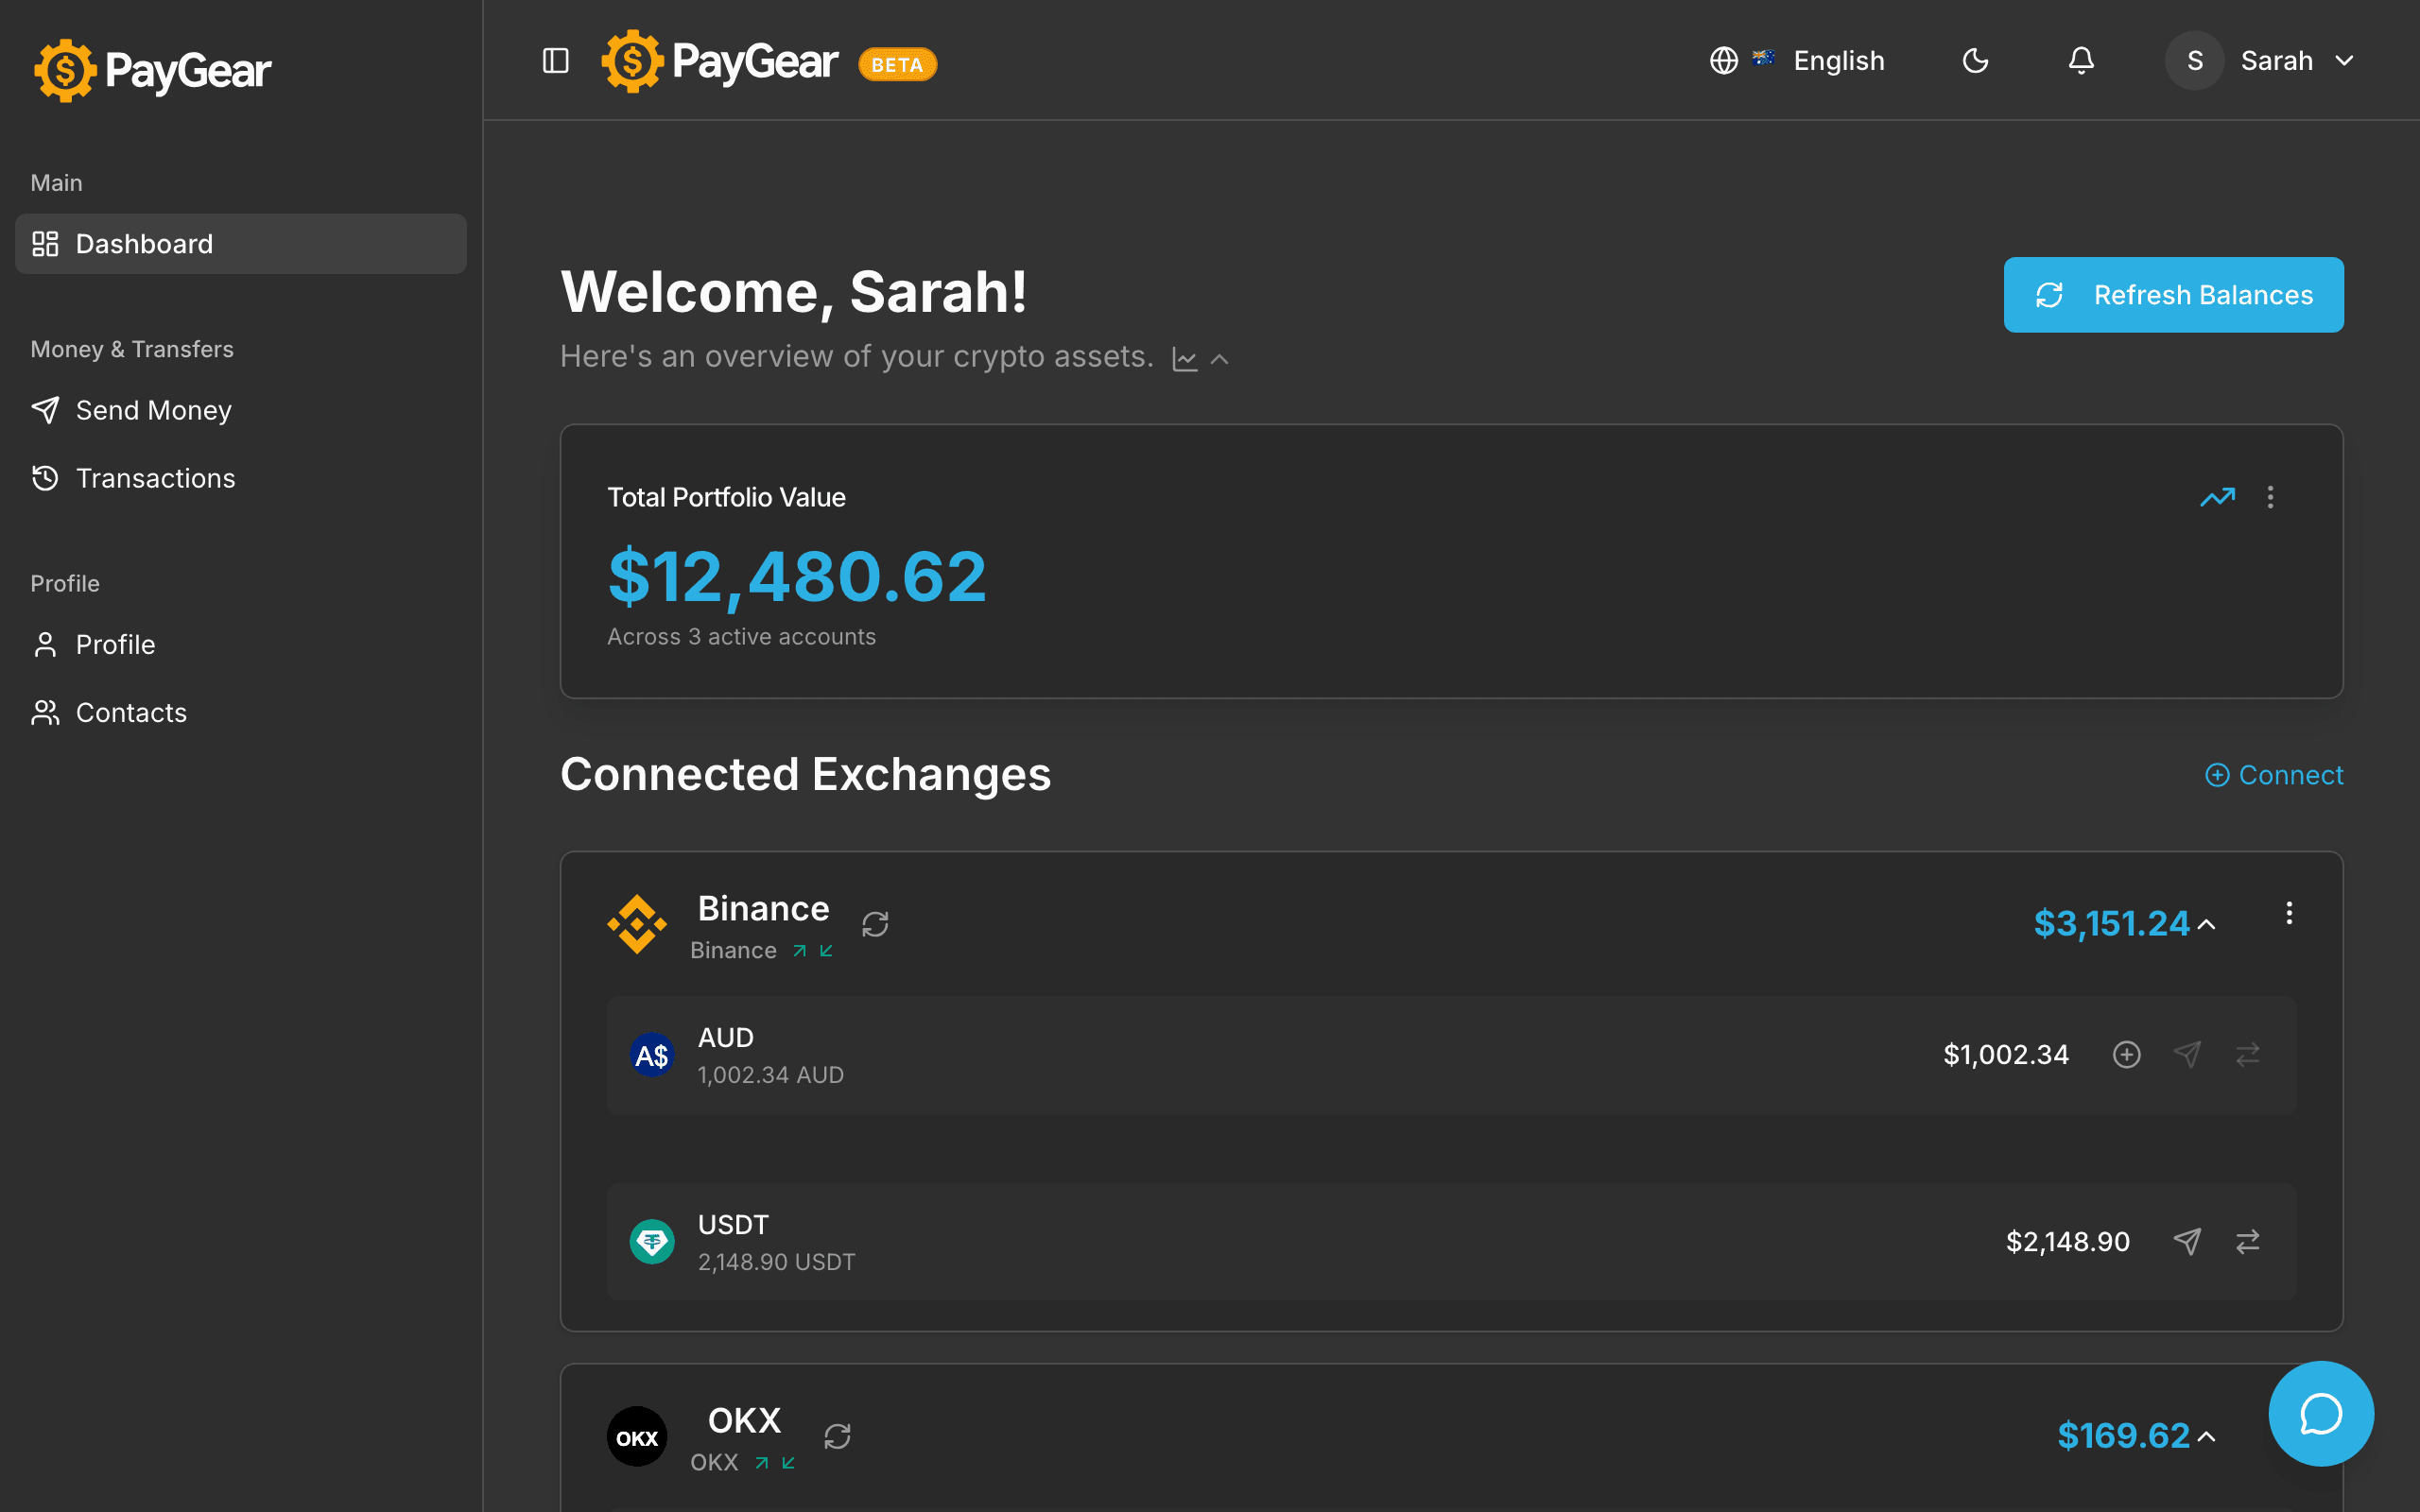Click the AUD currency icon
The height and width of the screenshot is (1512, 2420).
click(x=652, y=1054)
